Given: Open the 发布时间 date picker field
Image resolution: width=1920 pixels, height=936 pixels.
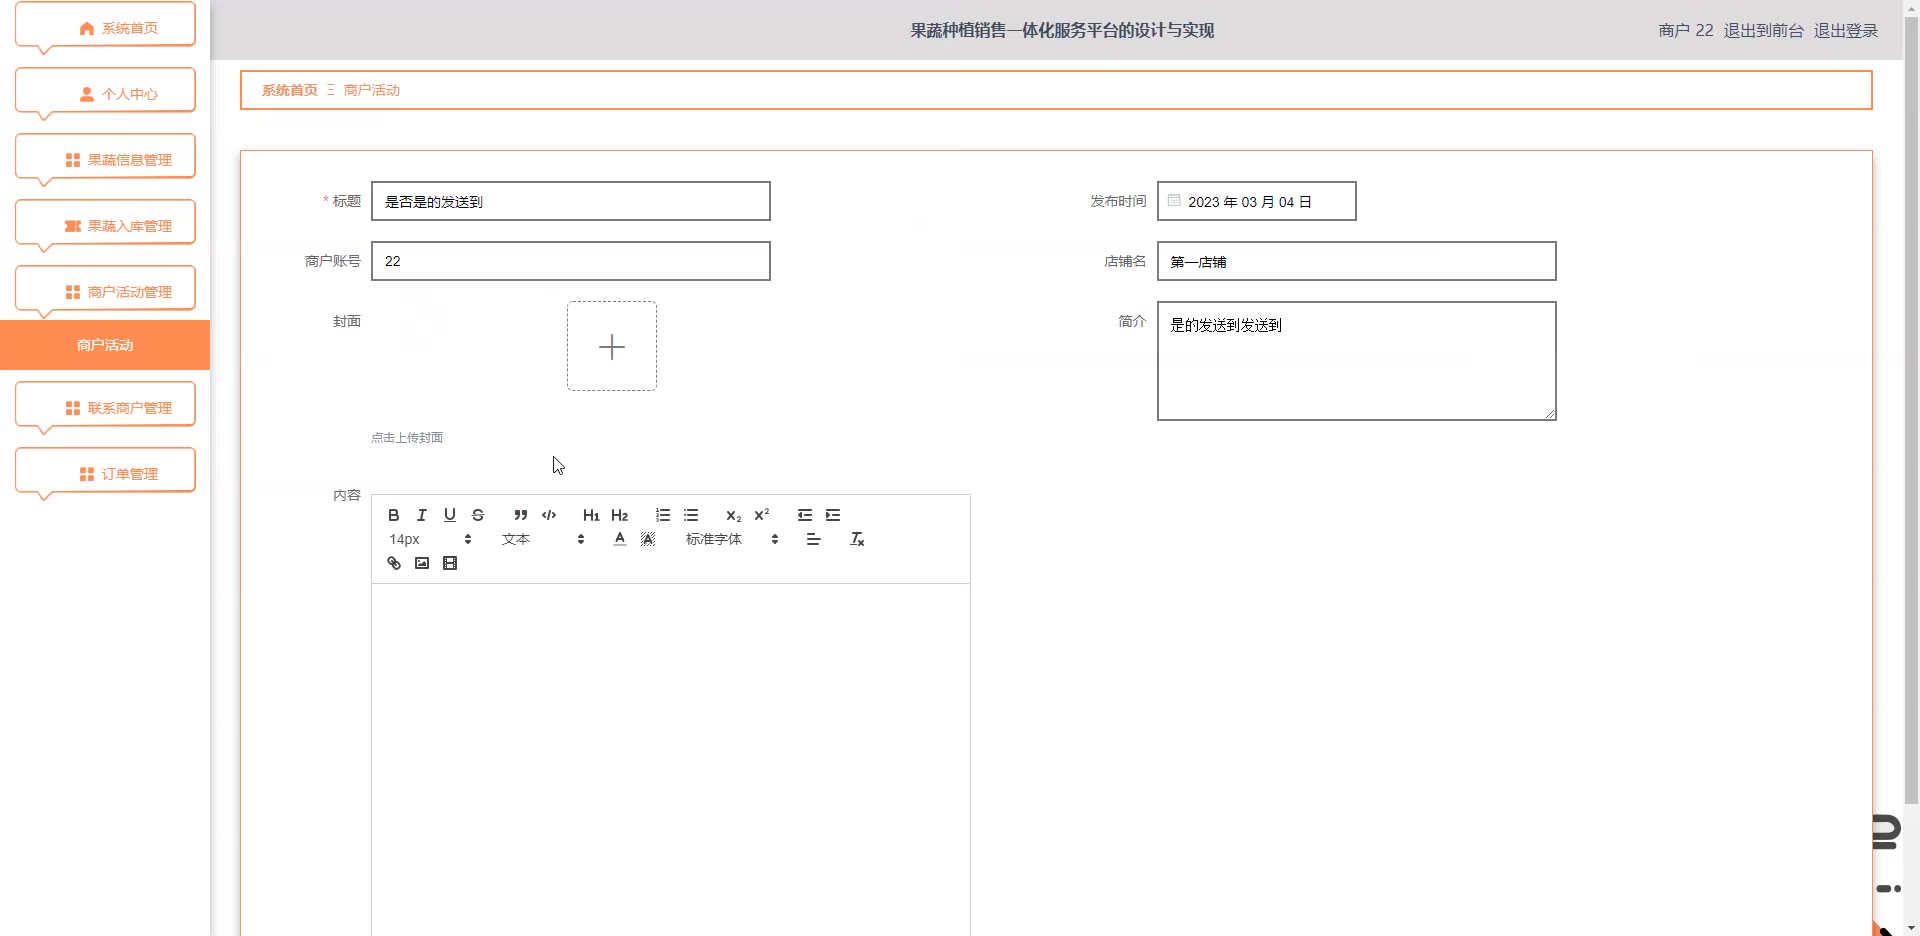Looking at the screenshot, I should click(1257, 201).
